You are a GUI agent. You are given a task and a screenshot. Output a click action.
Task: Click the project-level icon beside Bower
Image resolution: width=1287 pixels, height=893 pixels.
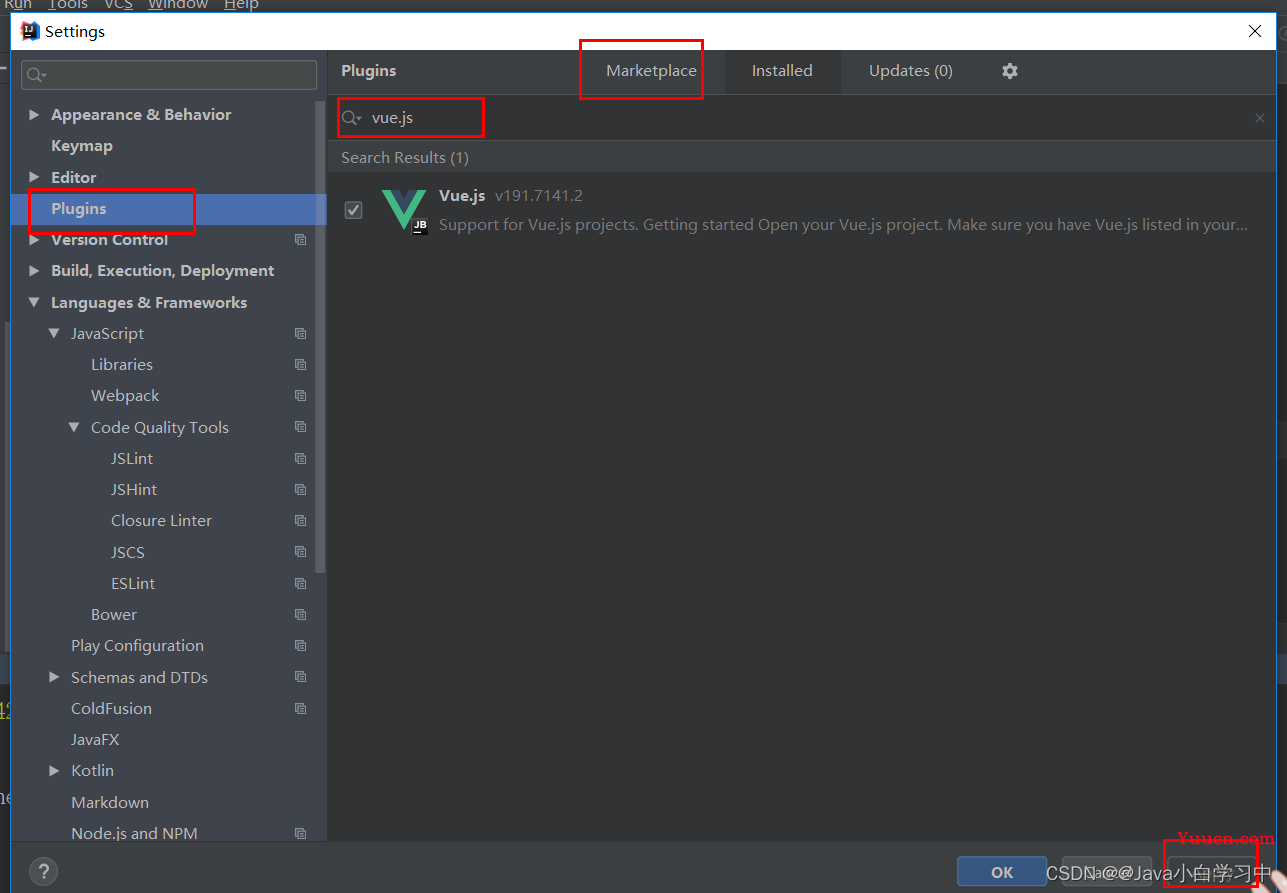pos(300,615)
